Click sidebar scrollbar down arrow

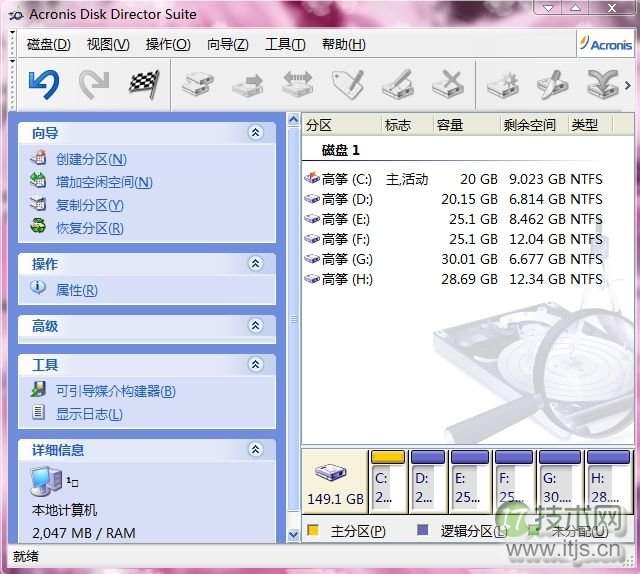point(293,534)
